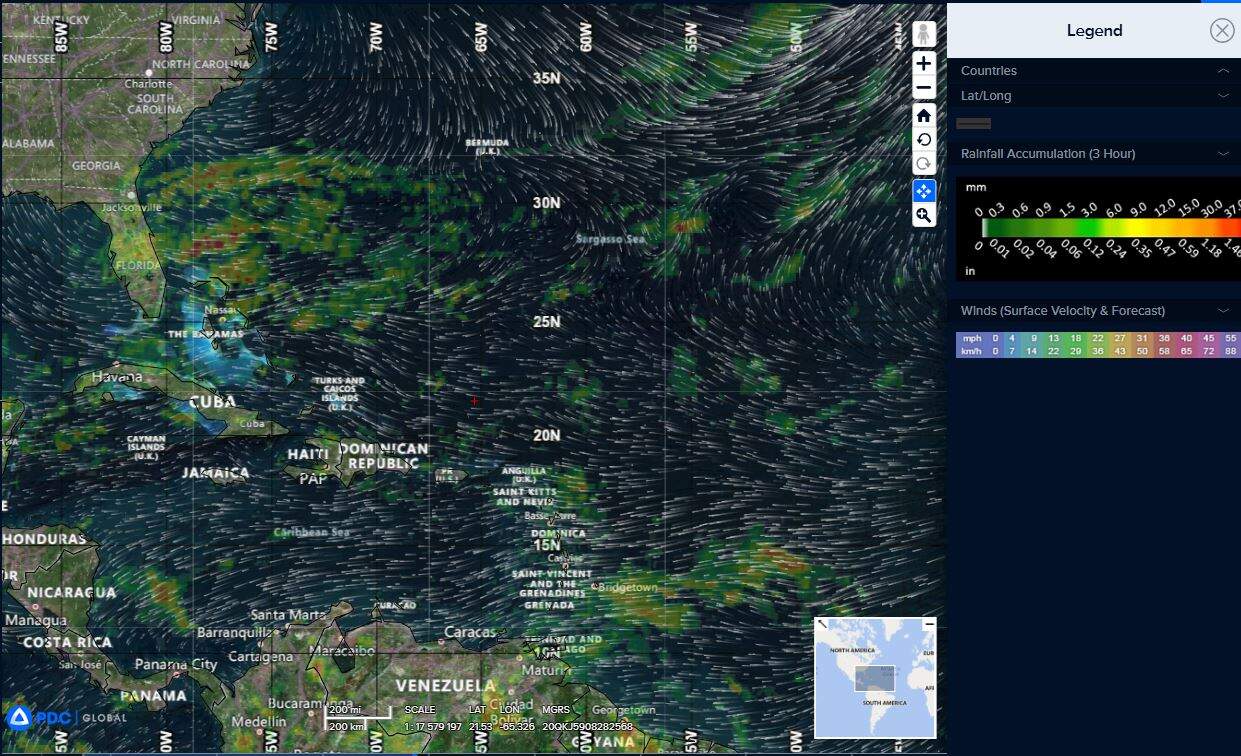1241x756 pixels.
Task: Click the Legend panel title
Action: pyautogui.click(x=1094, y=31)
